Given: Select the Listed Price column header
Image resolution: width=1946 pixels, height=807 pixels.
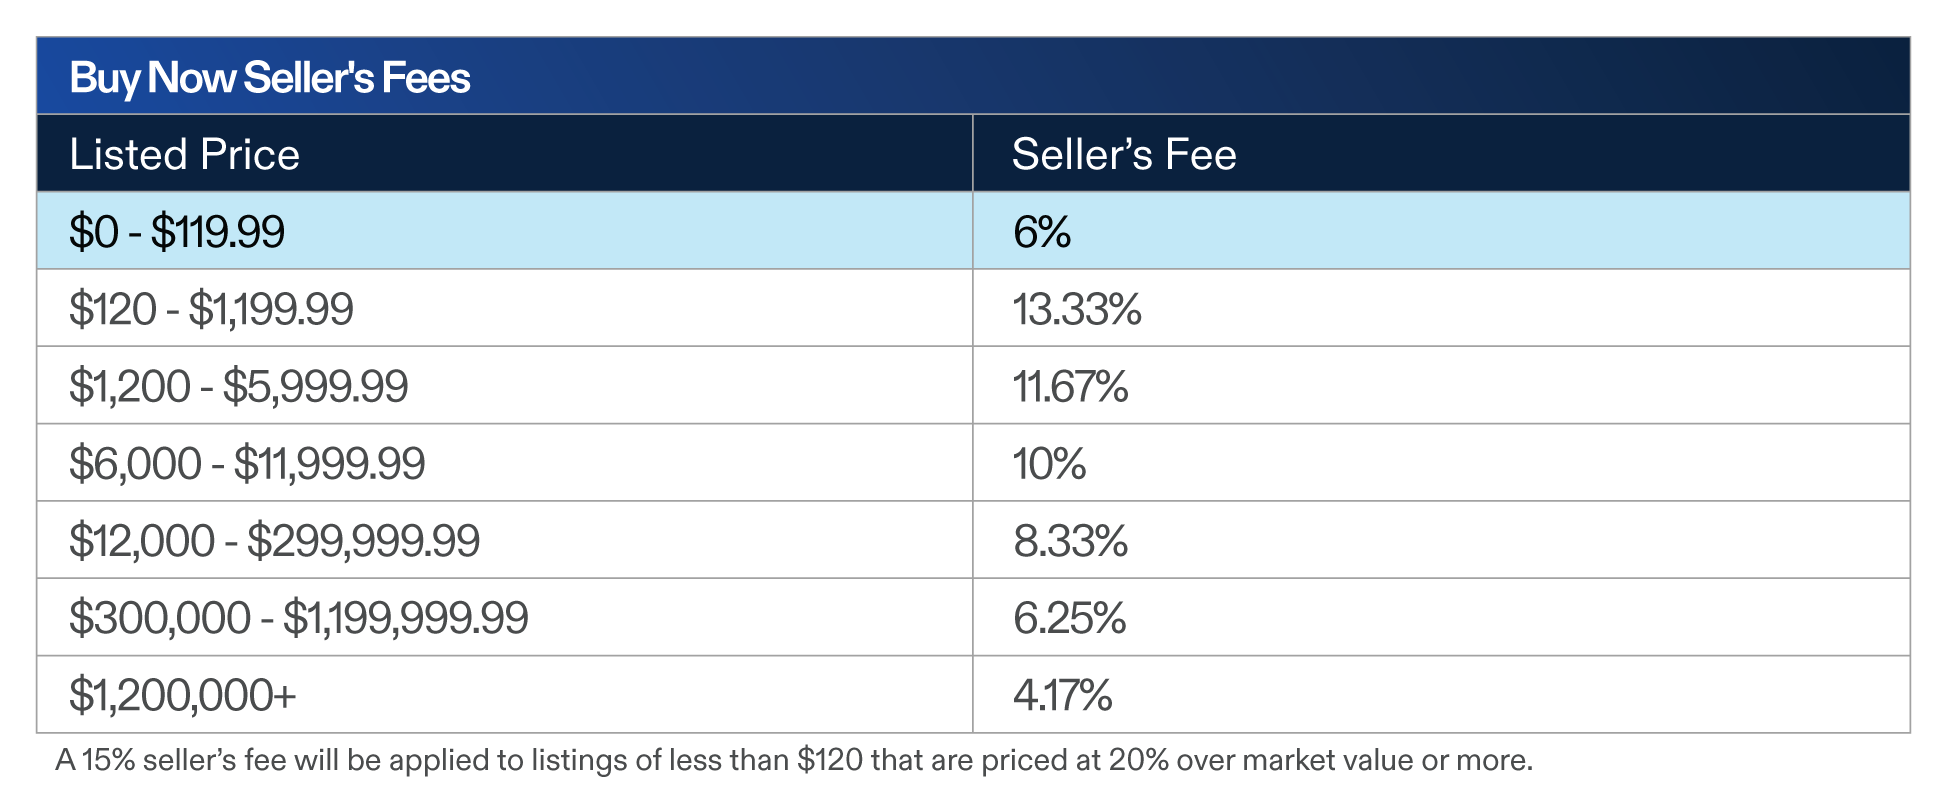Looking at the screenshot, I should pos(184,155).
